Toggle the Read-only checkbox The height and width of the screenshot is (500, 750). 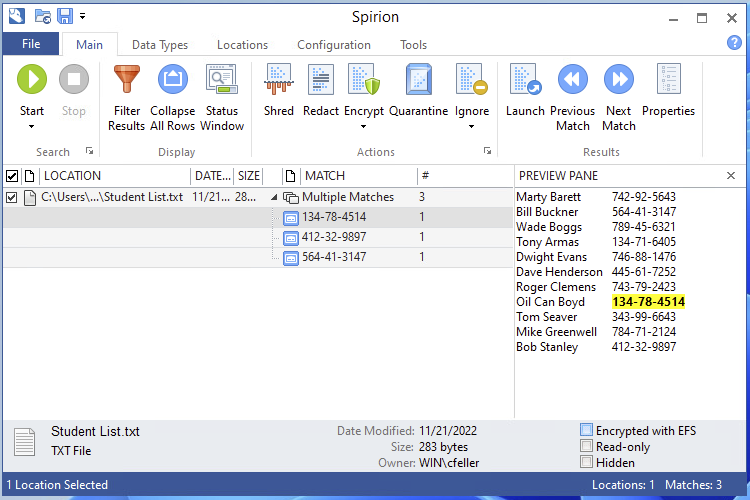tap(586, 446)
